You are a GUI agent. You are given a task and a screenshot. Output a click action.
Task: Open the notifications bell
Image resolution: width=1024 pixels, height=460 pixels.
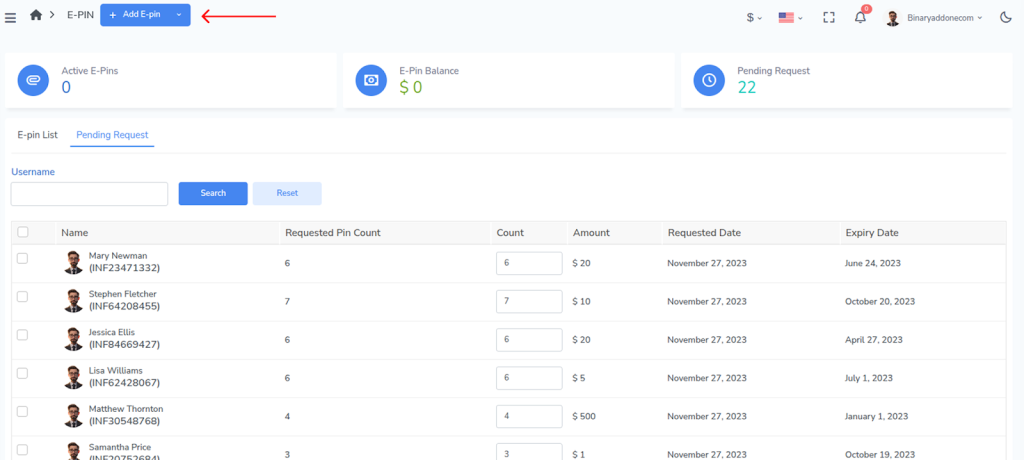[x=860, y=17]
